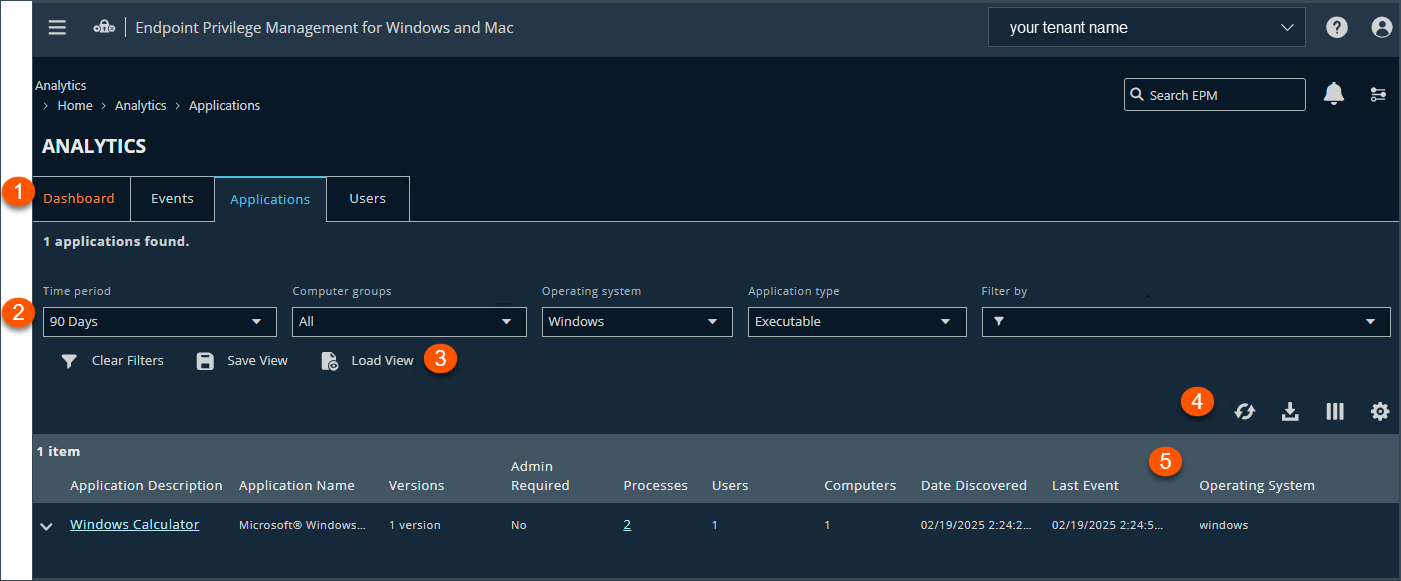Viewport: 1401px width, 581px height.
Task: Open the user profile account icon
Action: pos(1382,28)
